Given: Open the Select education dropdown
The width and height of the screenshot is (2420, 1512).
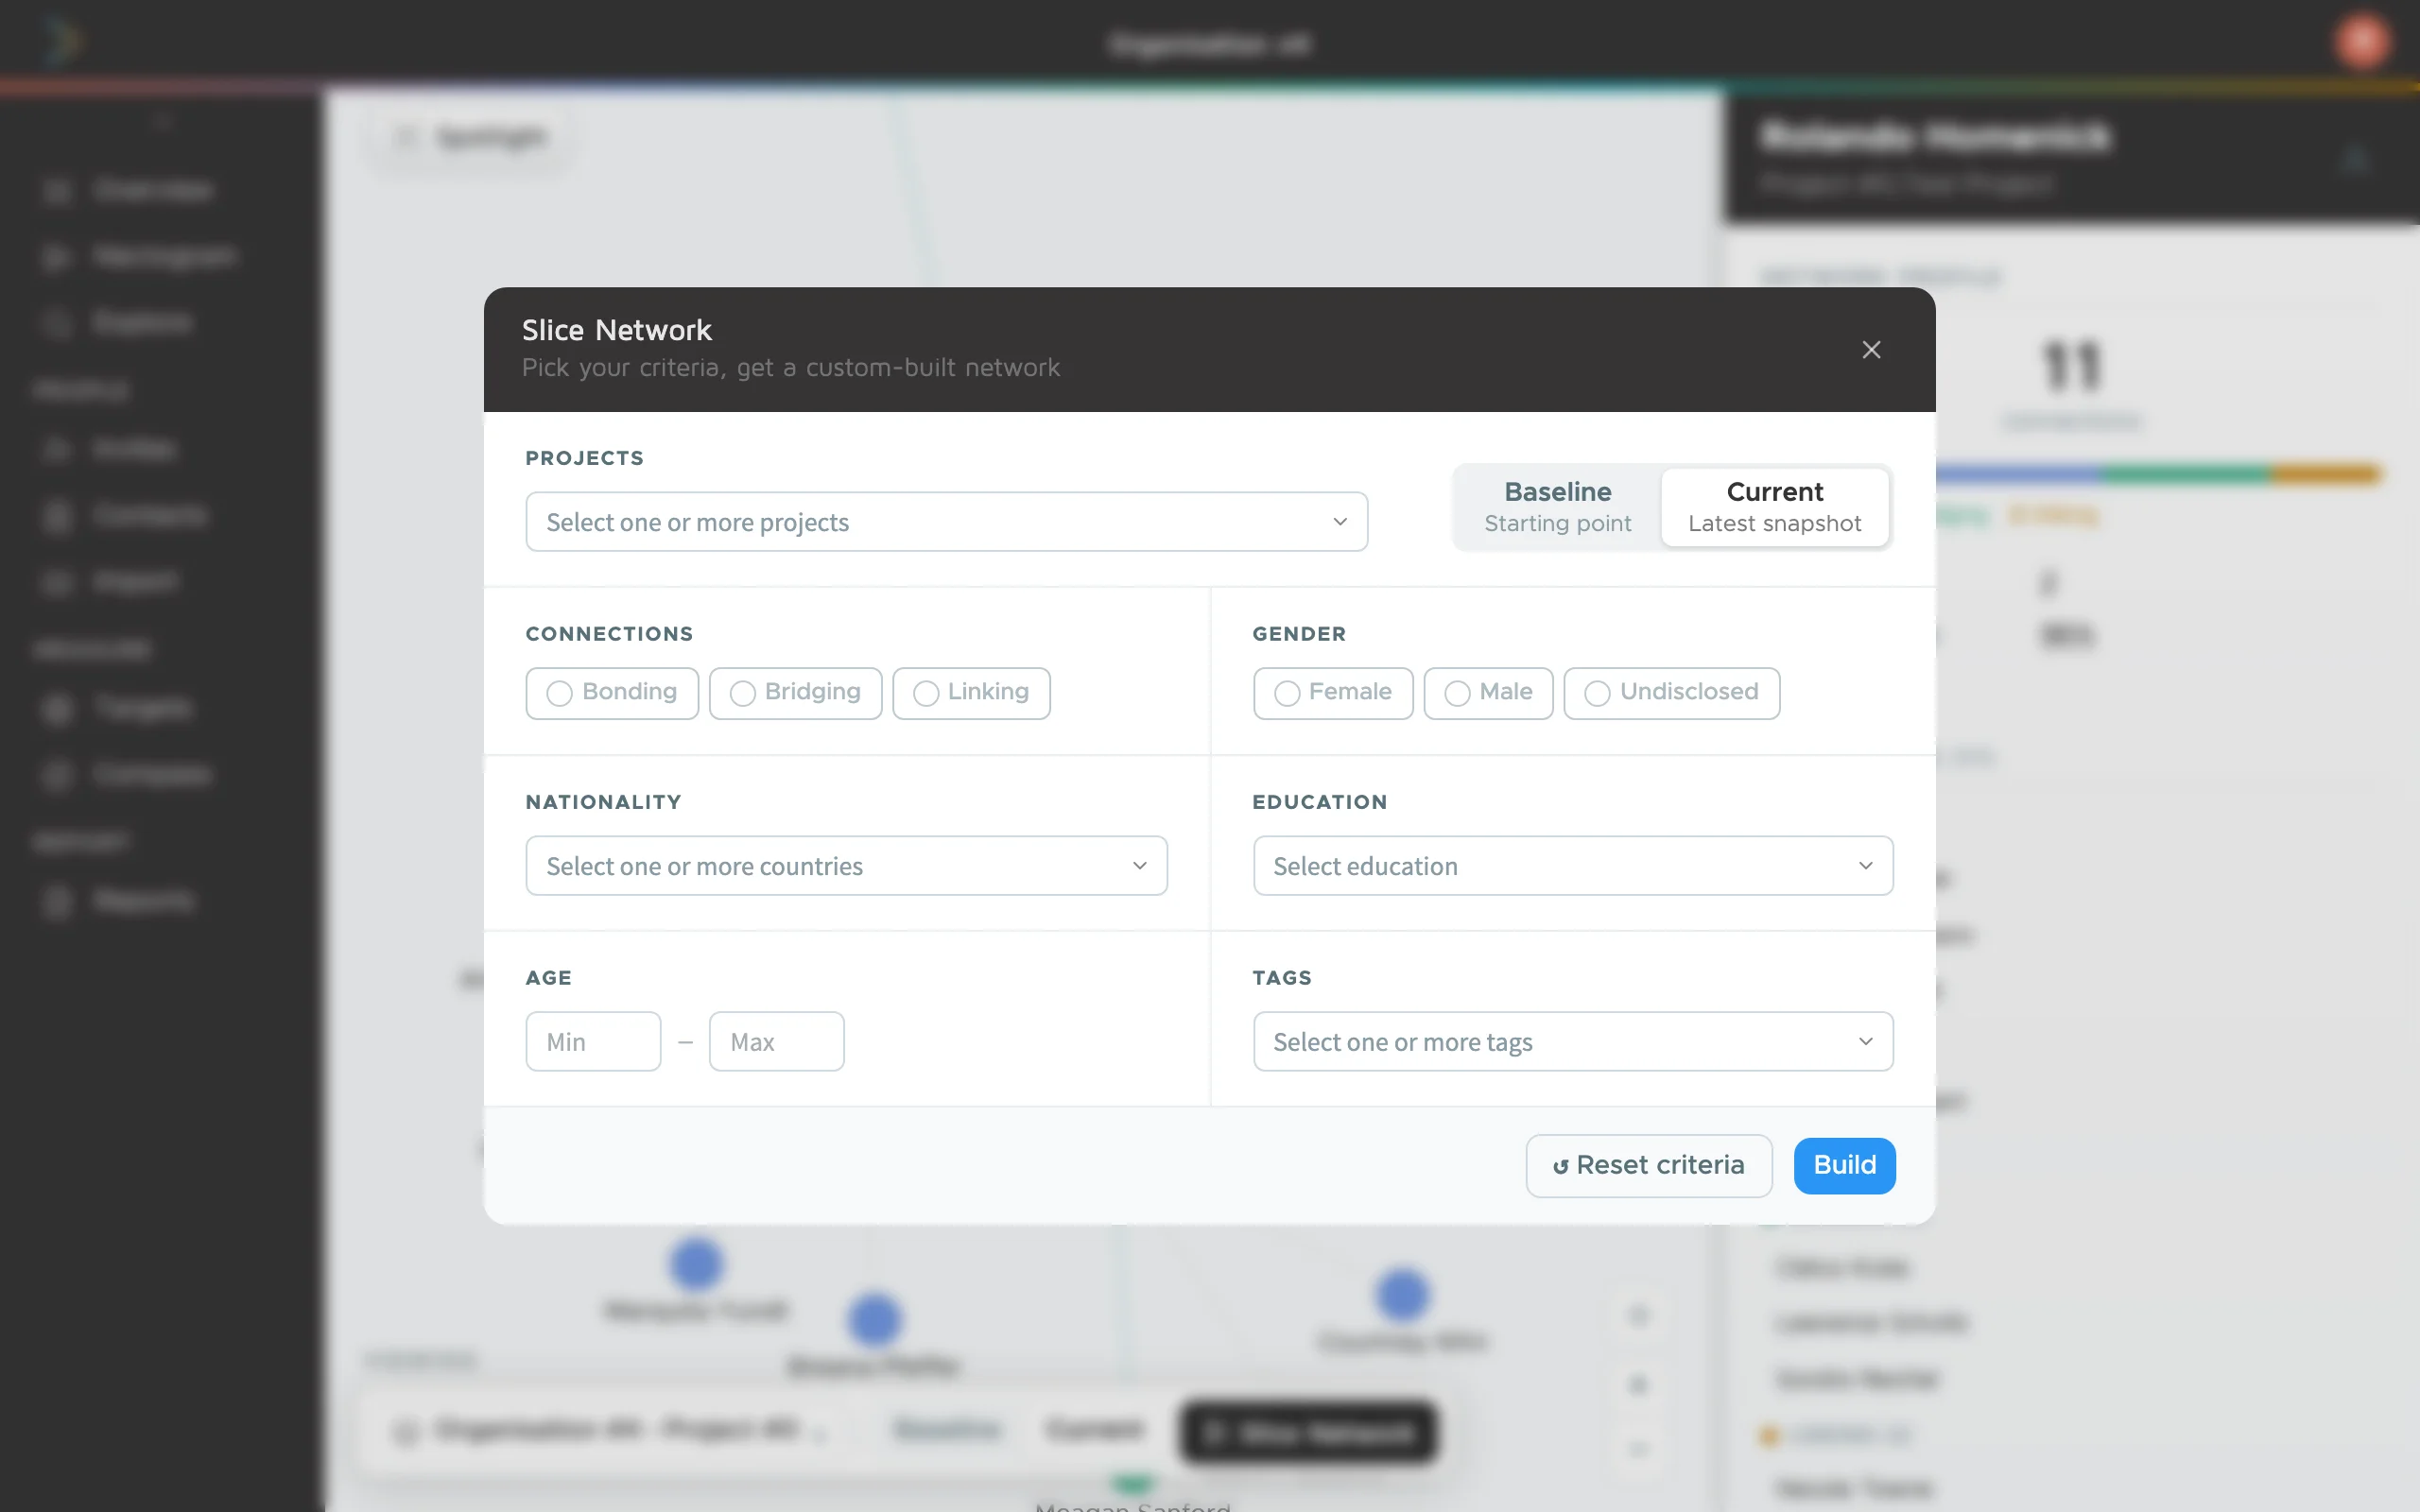Looking at the screenshot, I should coord(1571,865).
